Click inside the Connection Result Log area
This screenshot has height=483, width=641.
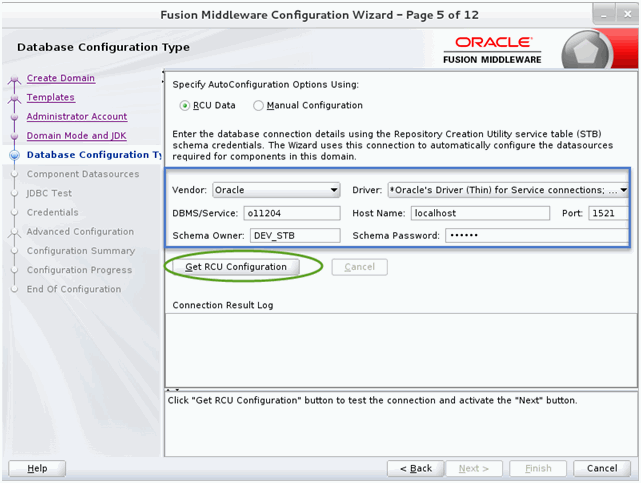(401, 351)
